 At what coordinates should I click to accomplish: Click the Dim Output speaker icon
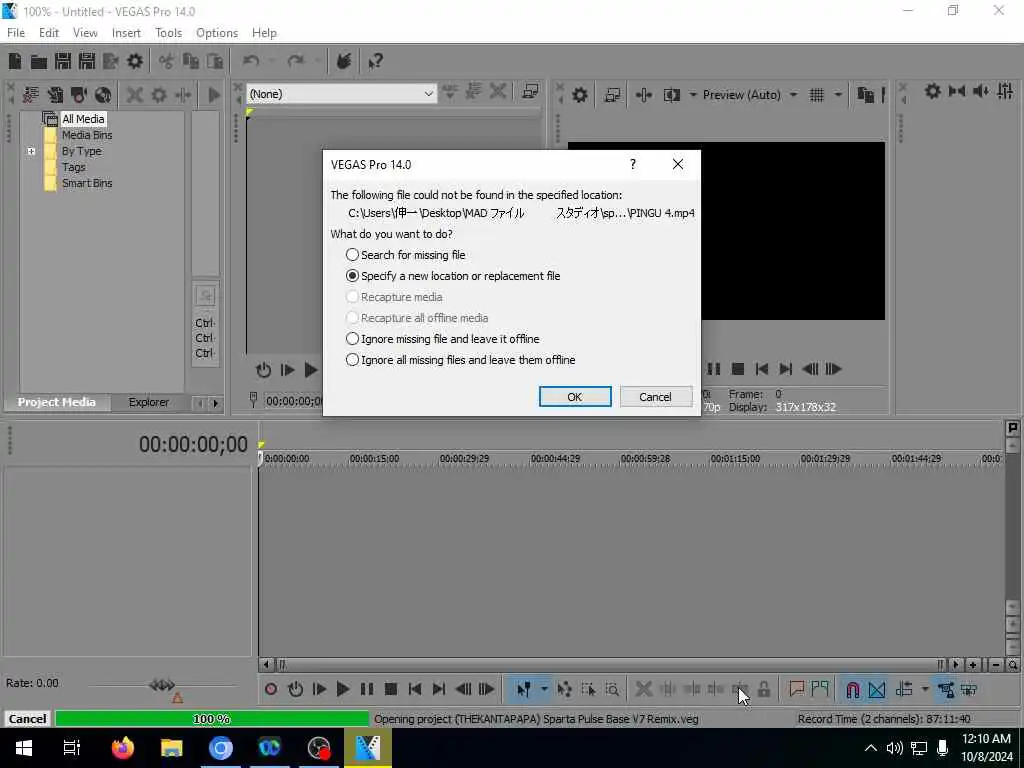click(981, 91)
